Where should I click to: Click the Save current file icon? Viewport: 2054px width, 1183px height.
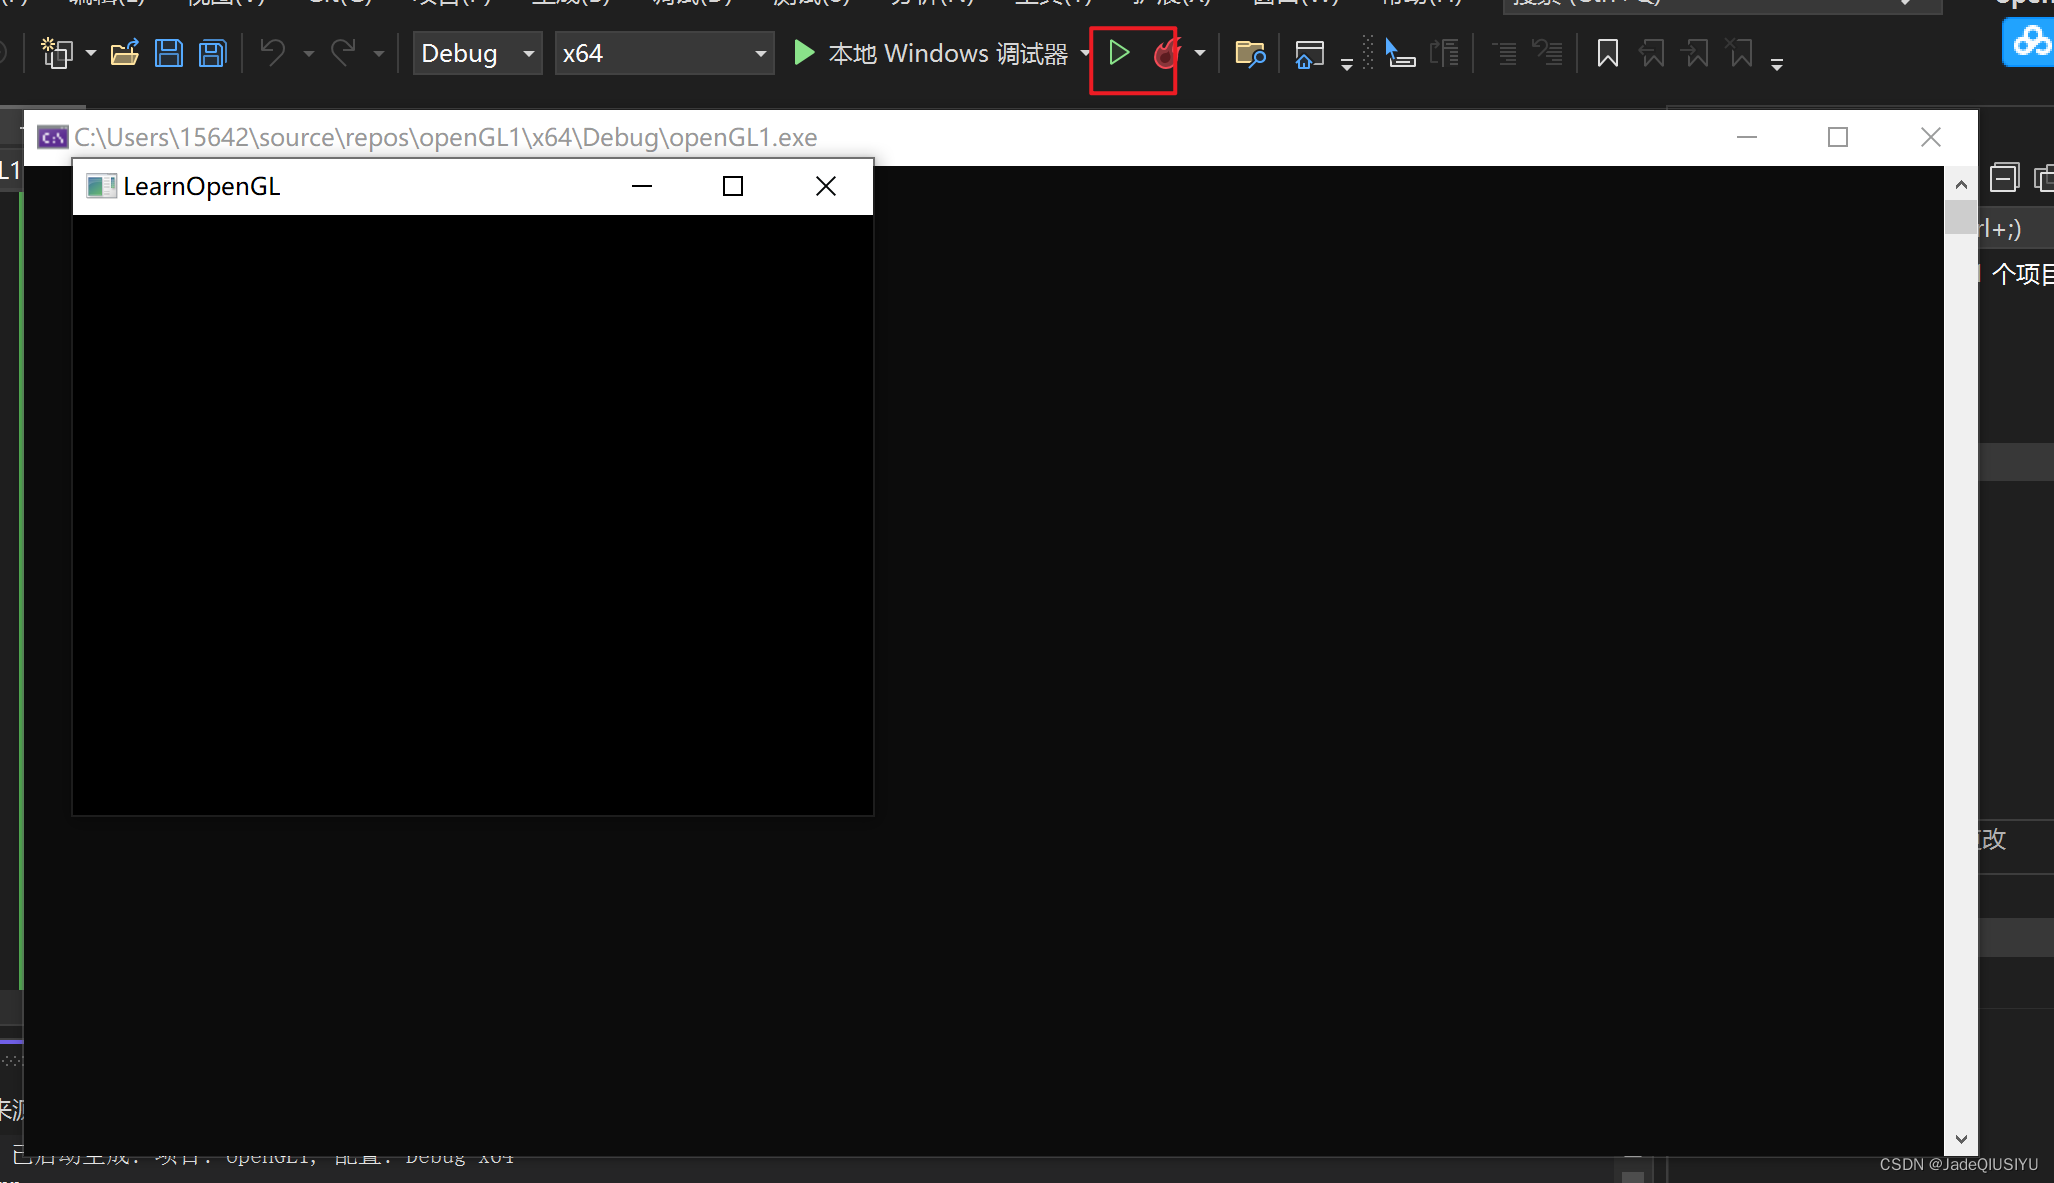coord(168,53)
